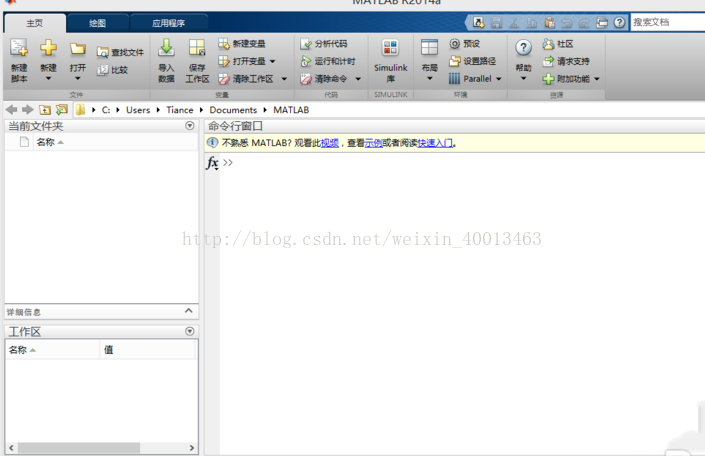
Task: Open 工作区 panel actions menu
Action: (x=190, y=331)
